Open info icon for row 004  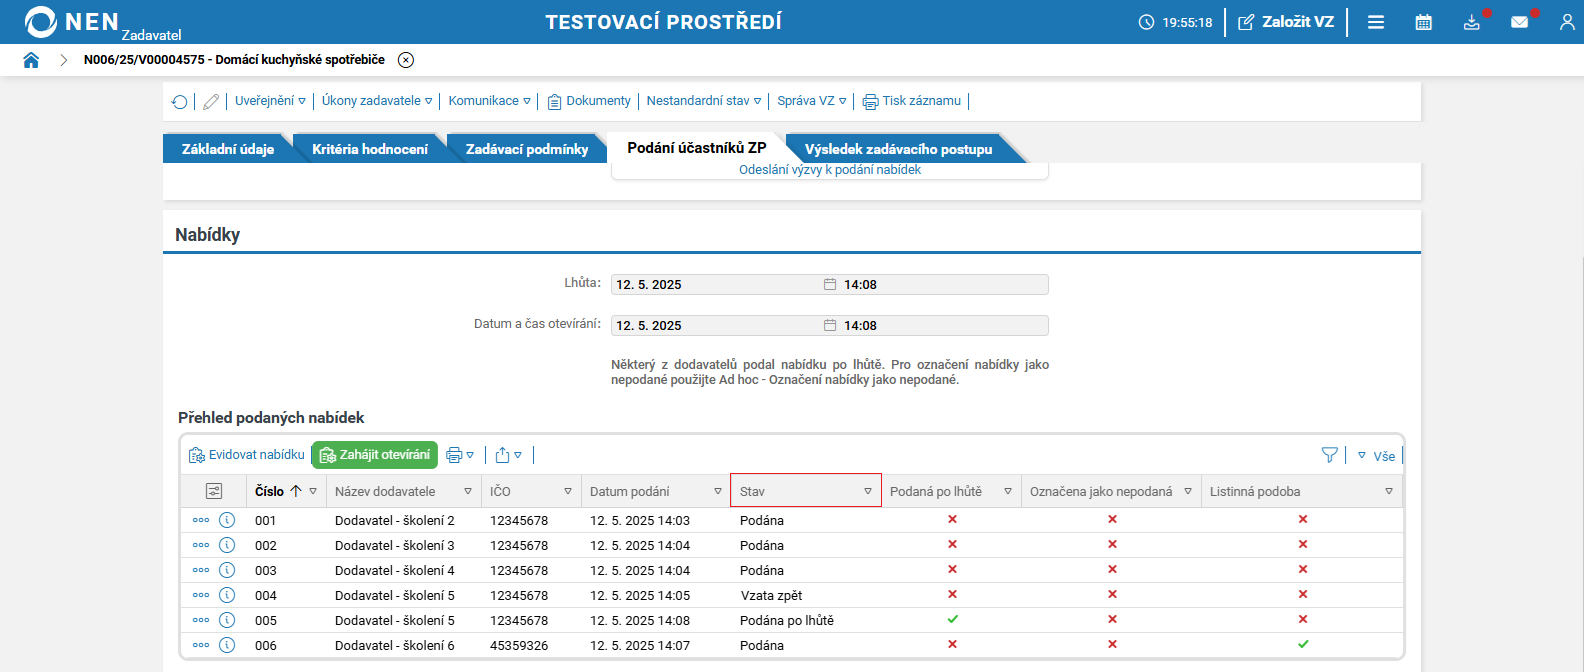click(227, 595)
